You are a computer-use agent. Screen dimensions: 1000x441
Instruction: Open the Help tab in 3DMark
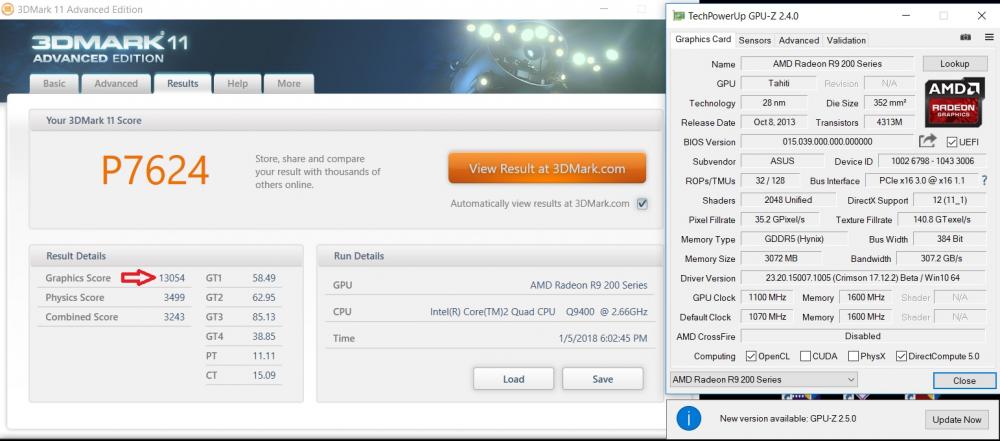click(x=237, y=84)
